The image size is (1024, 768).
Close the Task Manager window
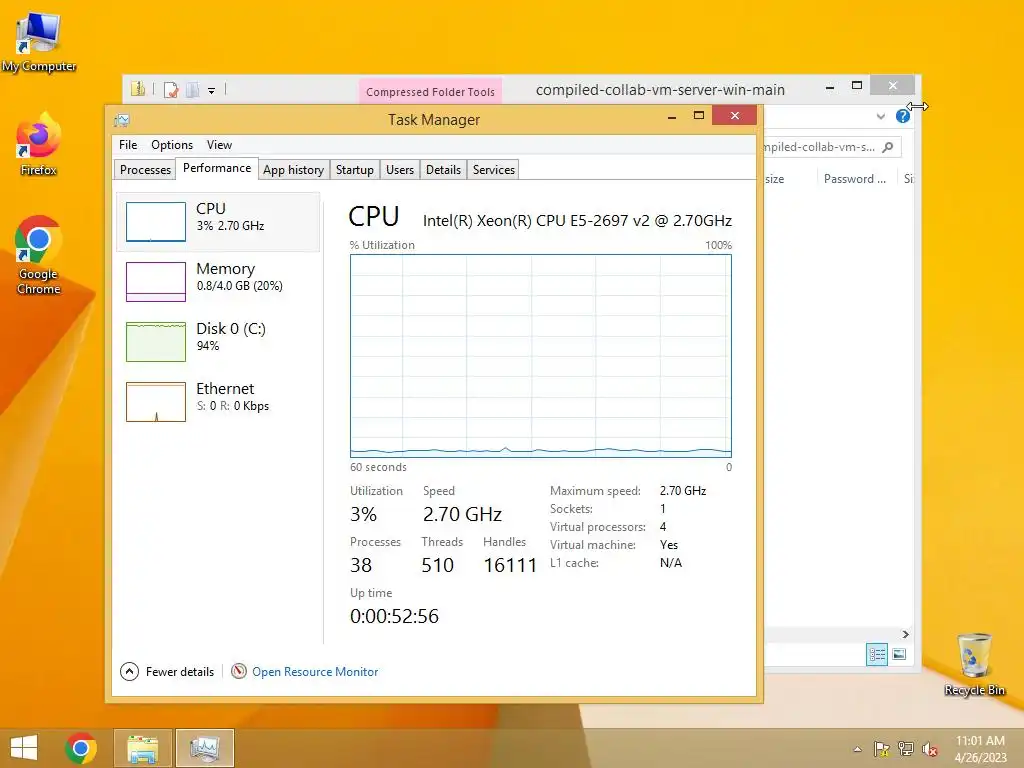(735, 116)
